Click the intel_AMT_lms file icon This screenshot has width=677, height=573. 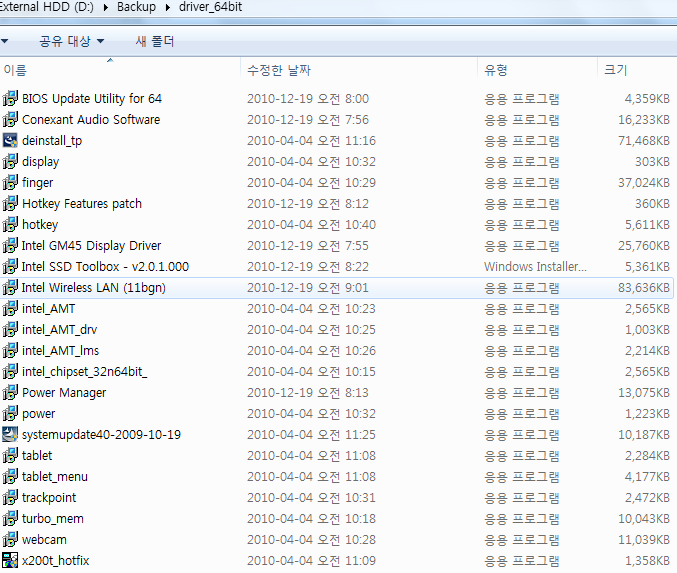(10, 351)
